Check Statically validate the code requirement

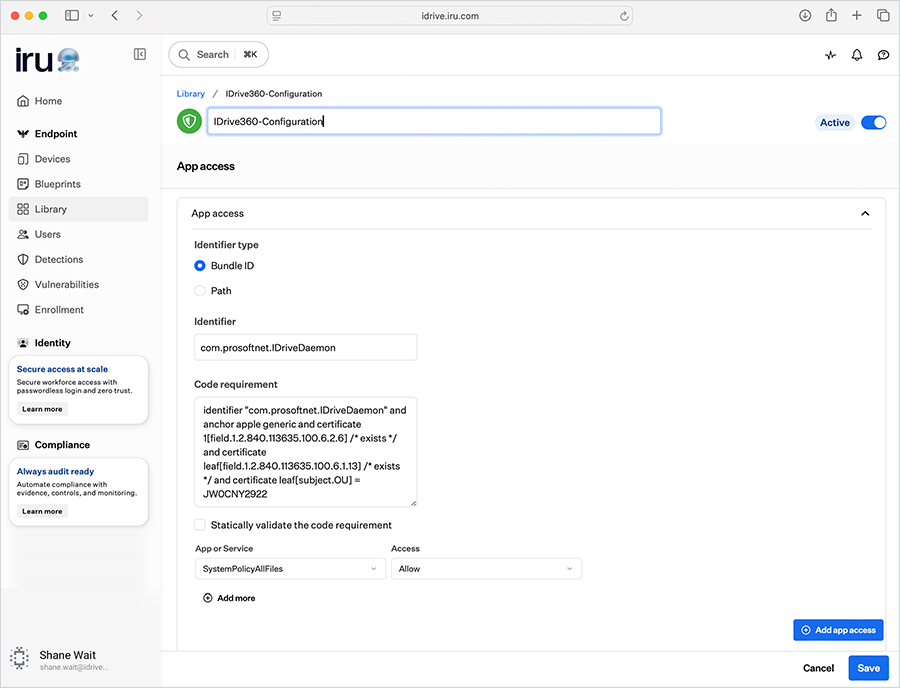(x=200, y=524)
